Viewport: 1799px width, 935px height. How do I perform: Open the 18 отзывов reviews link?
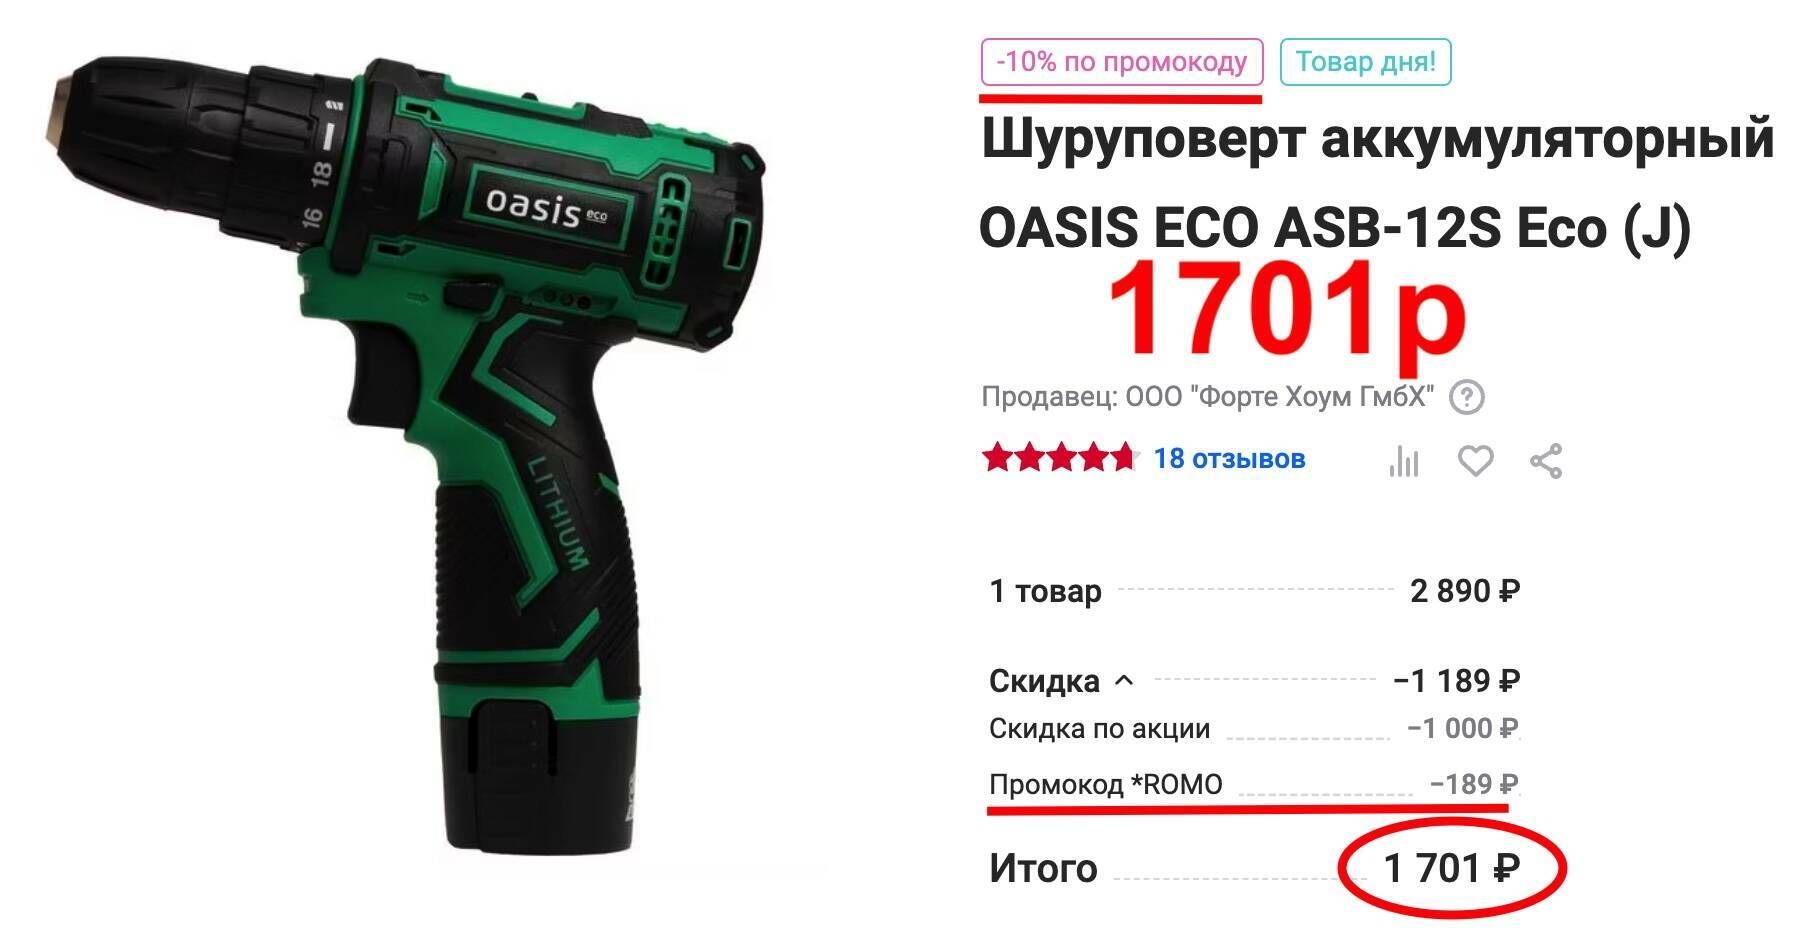click(x=1229, y=458)
